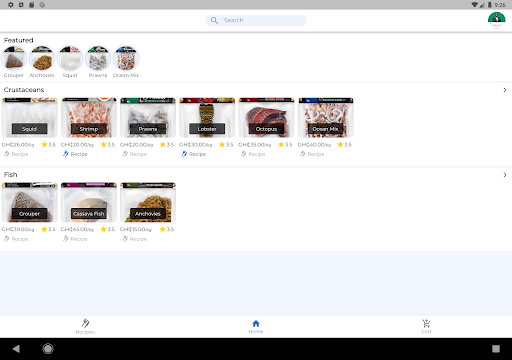View Recipe link under Octopus
Screen dimensions: 512x360
coord(253,154)
